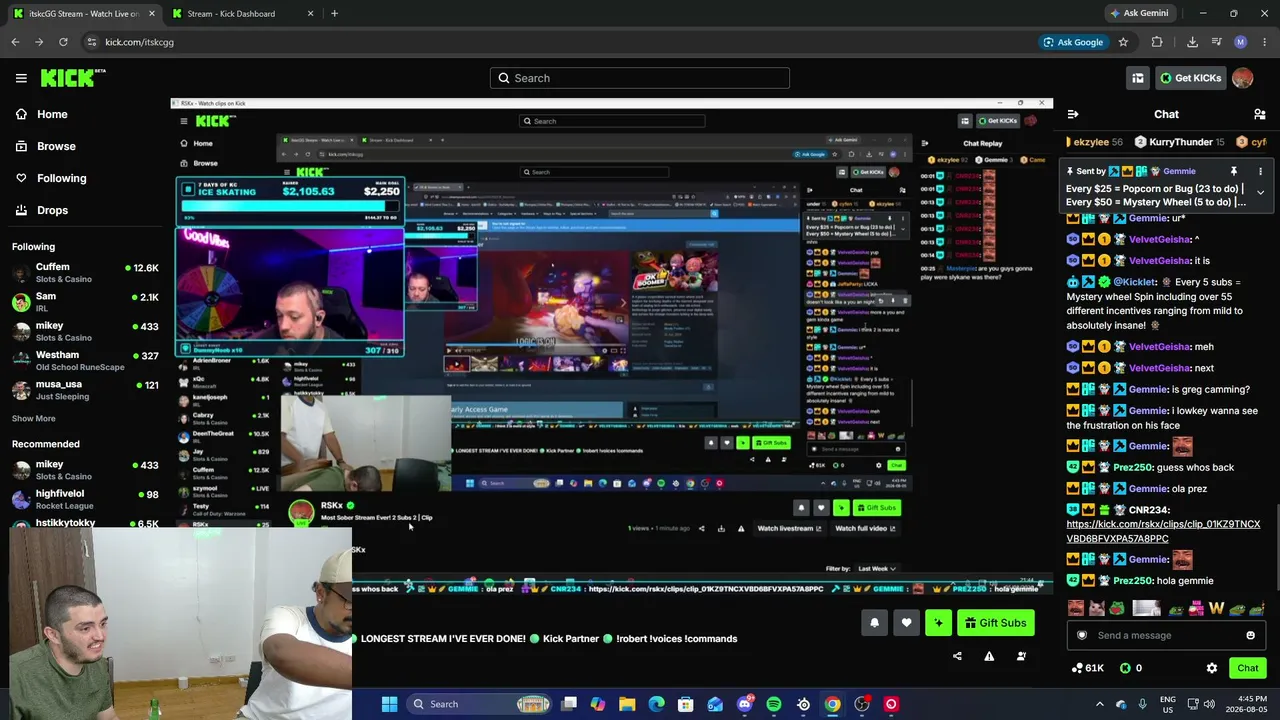Open Microsoft Edge from the taskbar
Screen dimensions: 1280x720
click(x=657, y=704)
